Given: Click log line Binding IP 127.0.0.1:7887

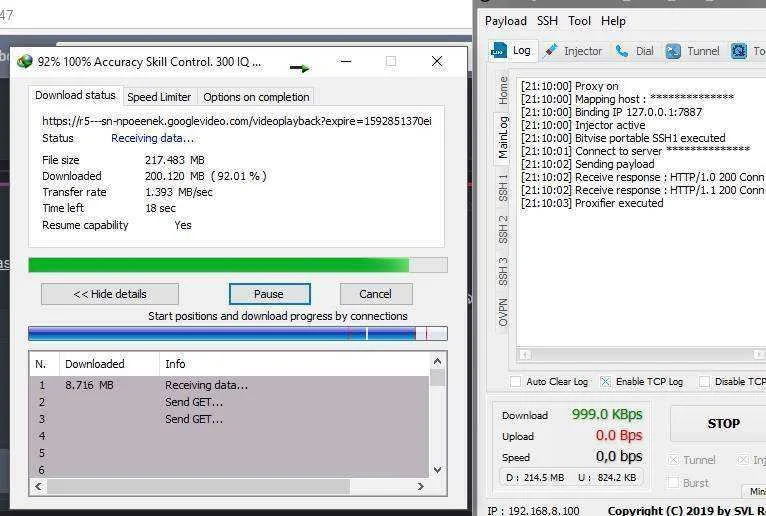Looking at the screenshot, I should click(611, 112).
